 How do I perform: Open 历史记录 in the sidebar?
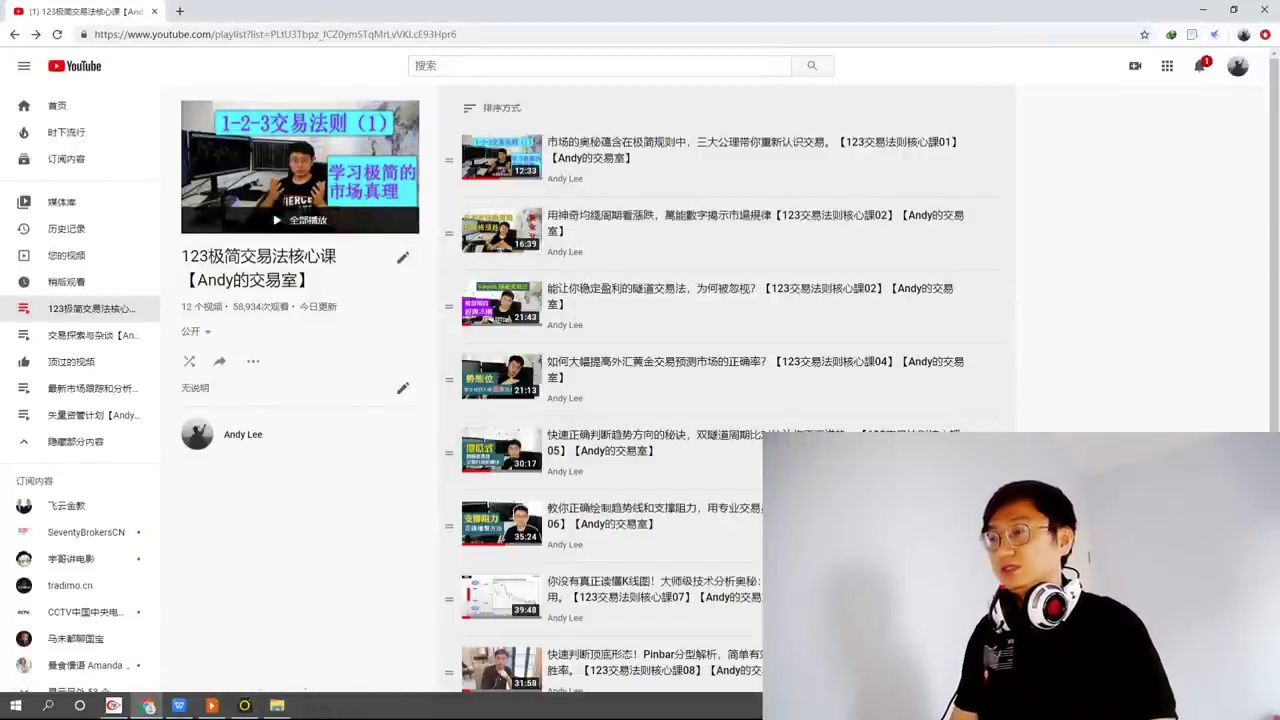(80, 229)
